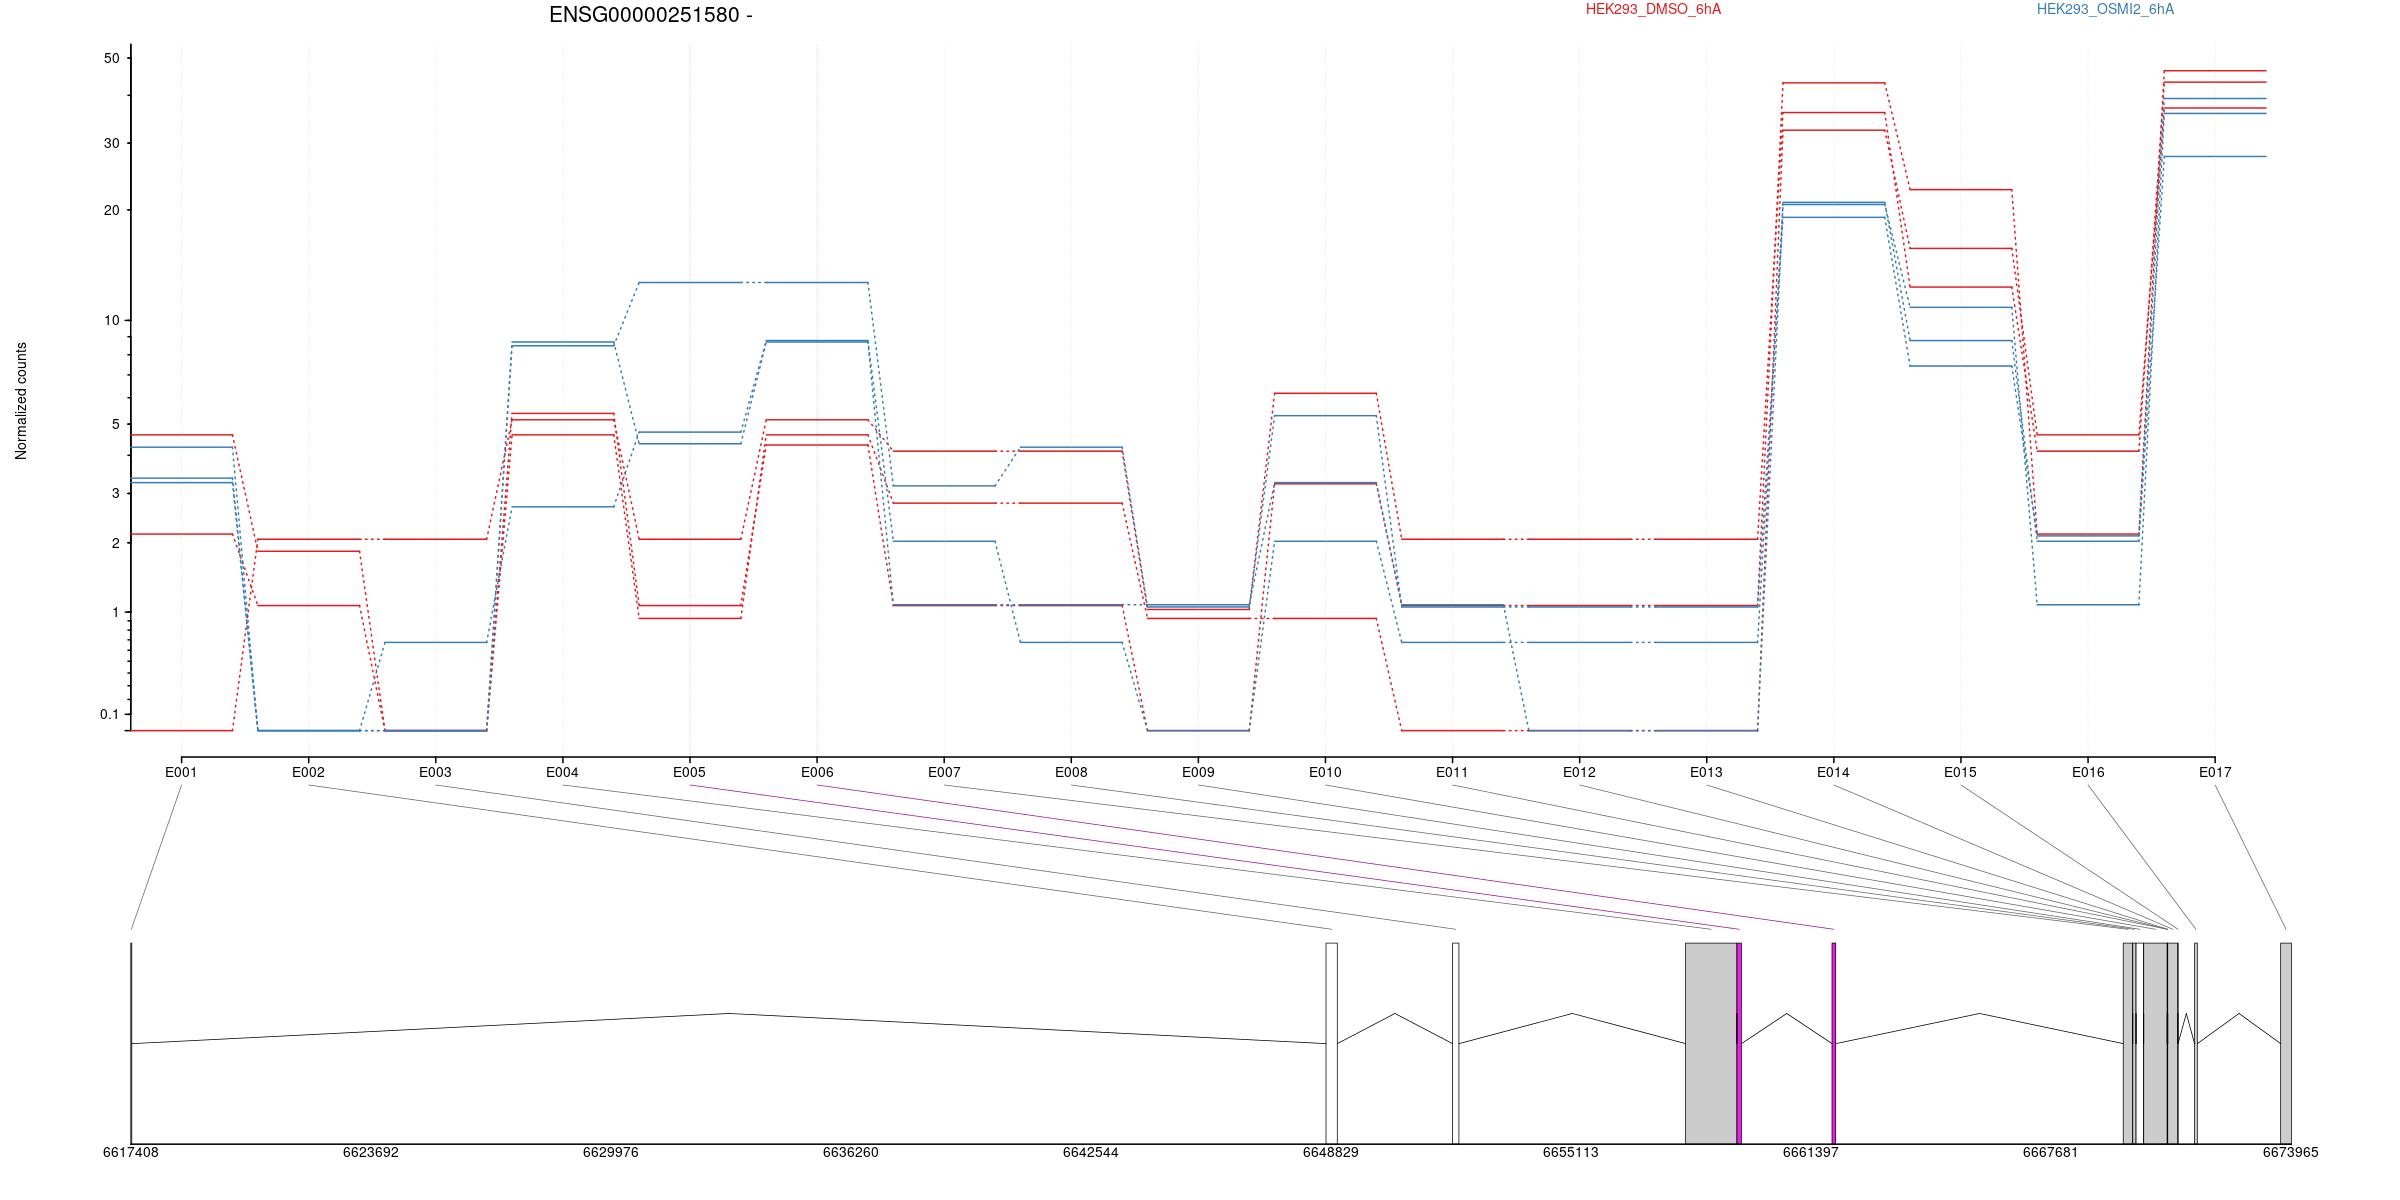Click the lowest blue line segment above E017
2400x1200 pixels.
coord(2215,156)
